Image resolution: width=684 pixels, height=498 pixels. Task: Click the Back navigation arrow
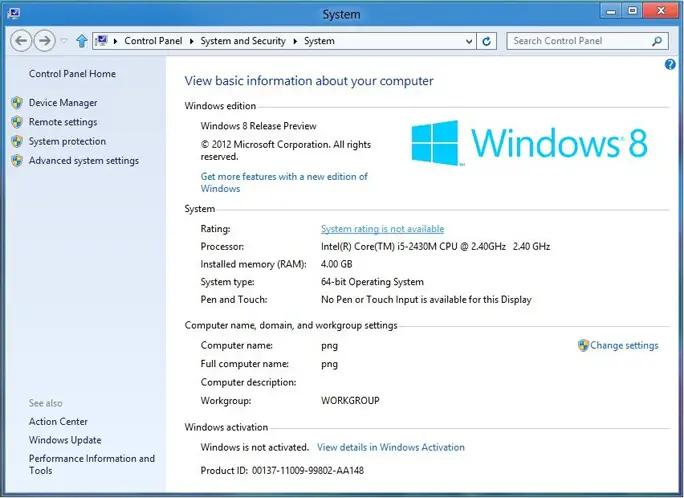pyautogui.click(x=21, y=41)
